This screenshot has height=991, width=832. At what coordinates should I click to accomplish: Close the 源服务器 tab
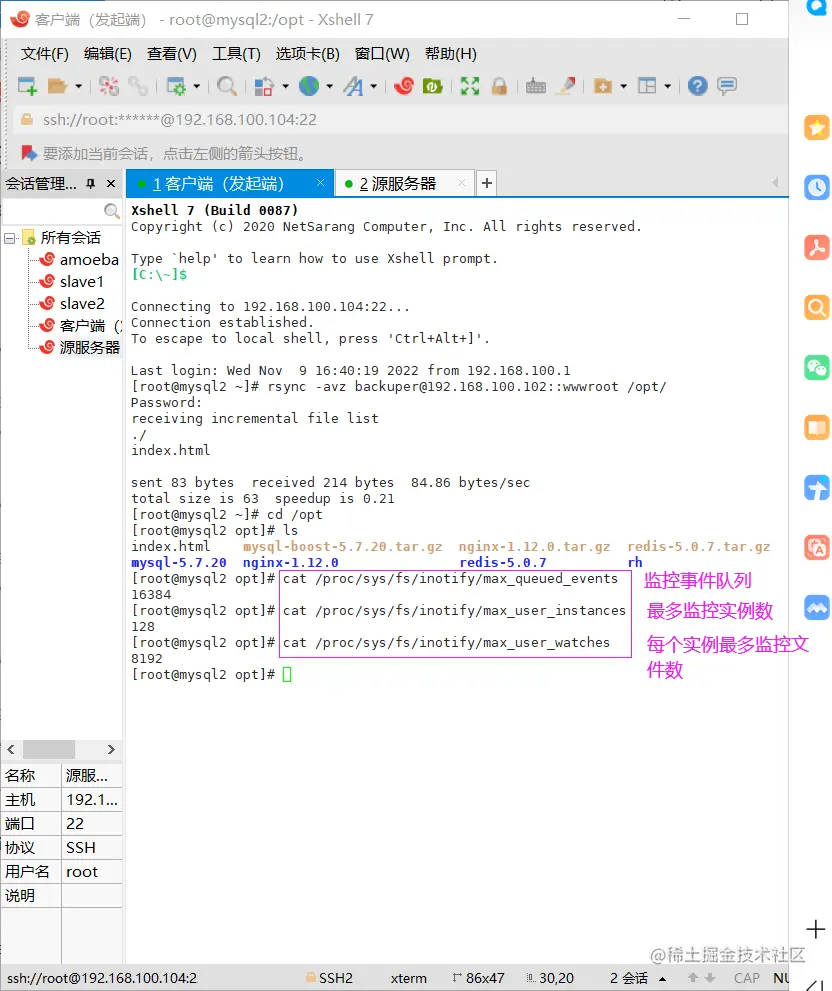click(x=461, y=183)
